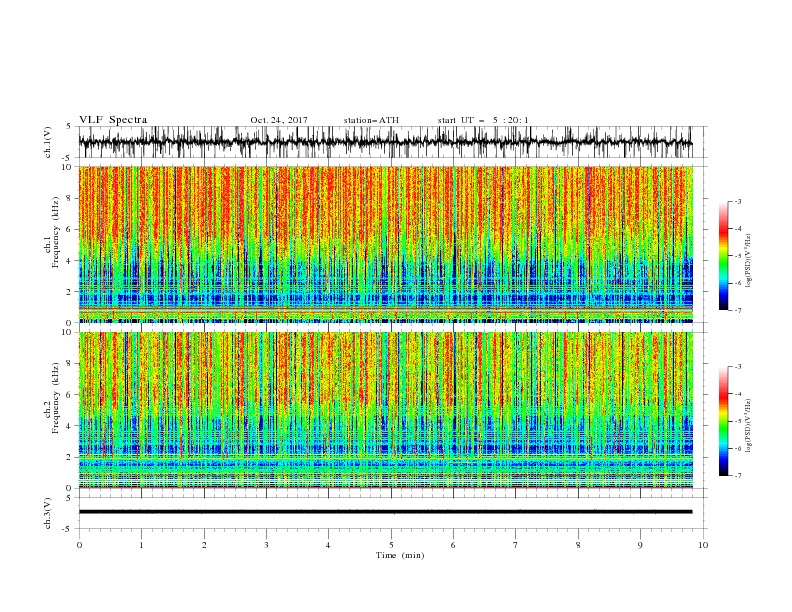Click the ch.1 color bar "log(PSD)(V²/Hz)" label
792x612 pixels.
[749, 261]
